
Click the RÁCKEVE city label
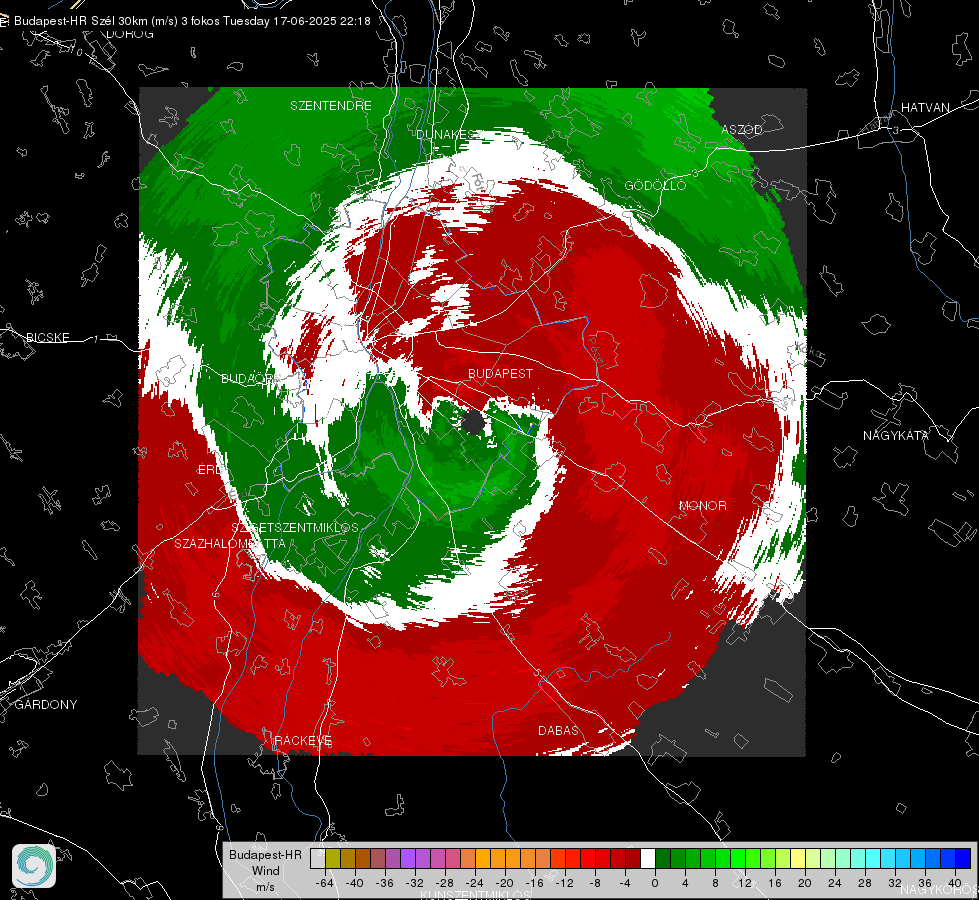click(x=303, y=741)
